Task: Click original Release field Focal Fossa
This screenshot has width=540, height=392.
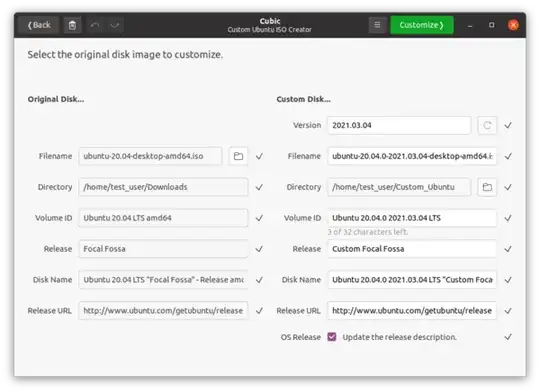Action: (x=163, y=249)
